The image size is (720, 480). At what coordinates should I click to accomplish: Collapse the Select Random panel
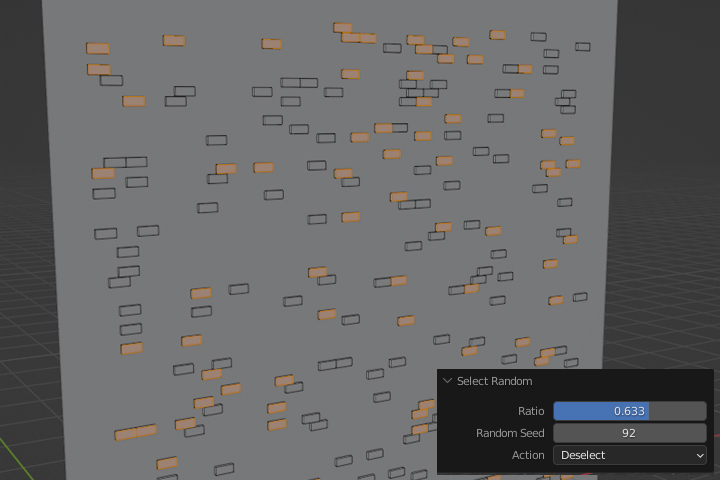(x=447, y=381)
